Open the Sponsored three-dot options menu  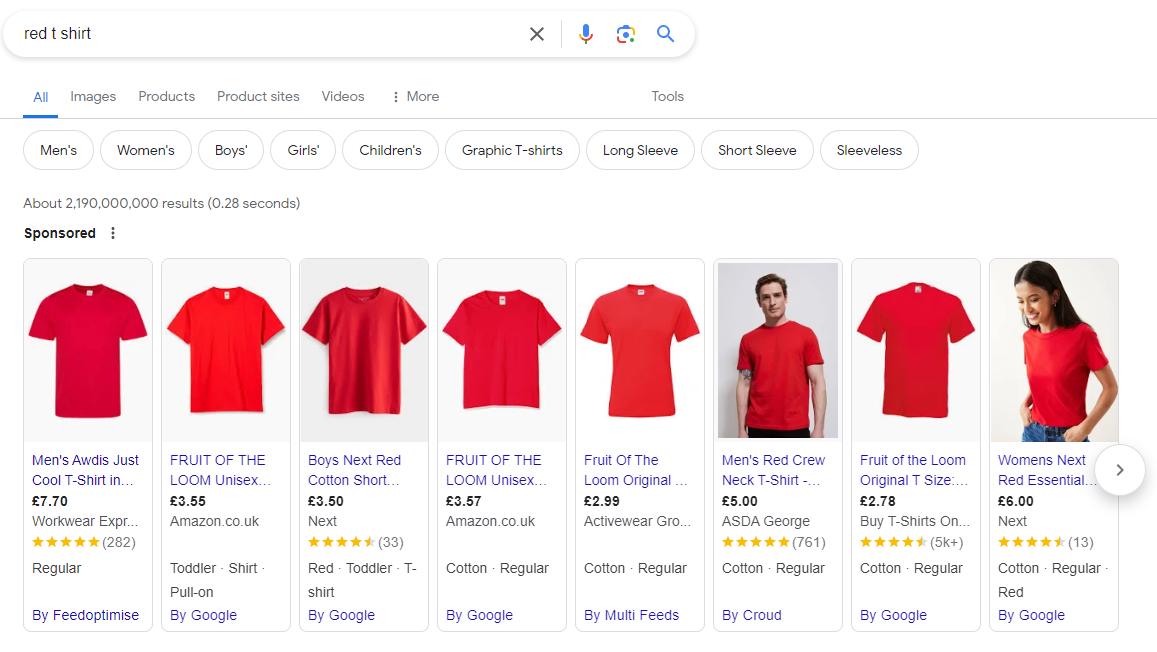point(113,233)
